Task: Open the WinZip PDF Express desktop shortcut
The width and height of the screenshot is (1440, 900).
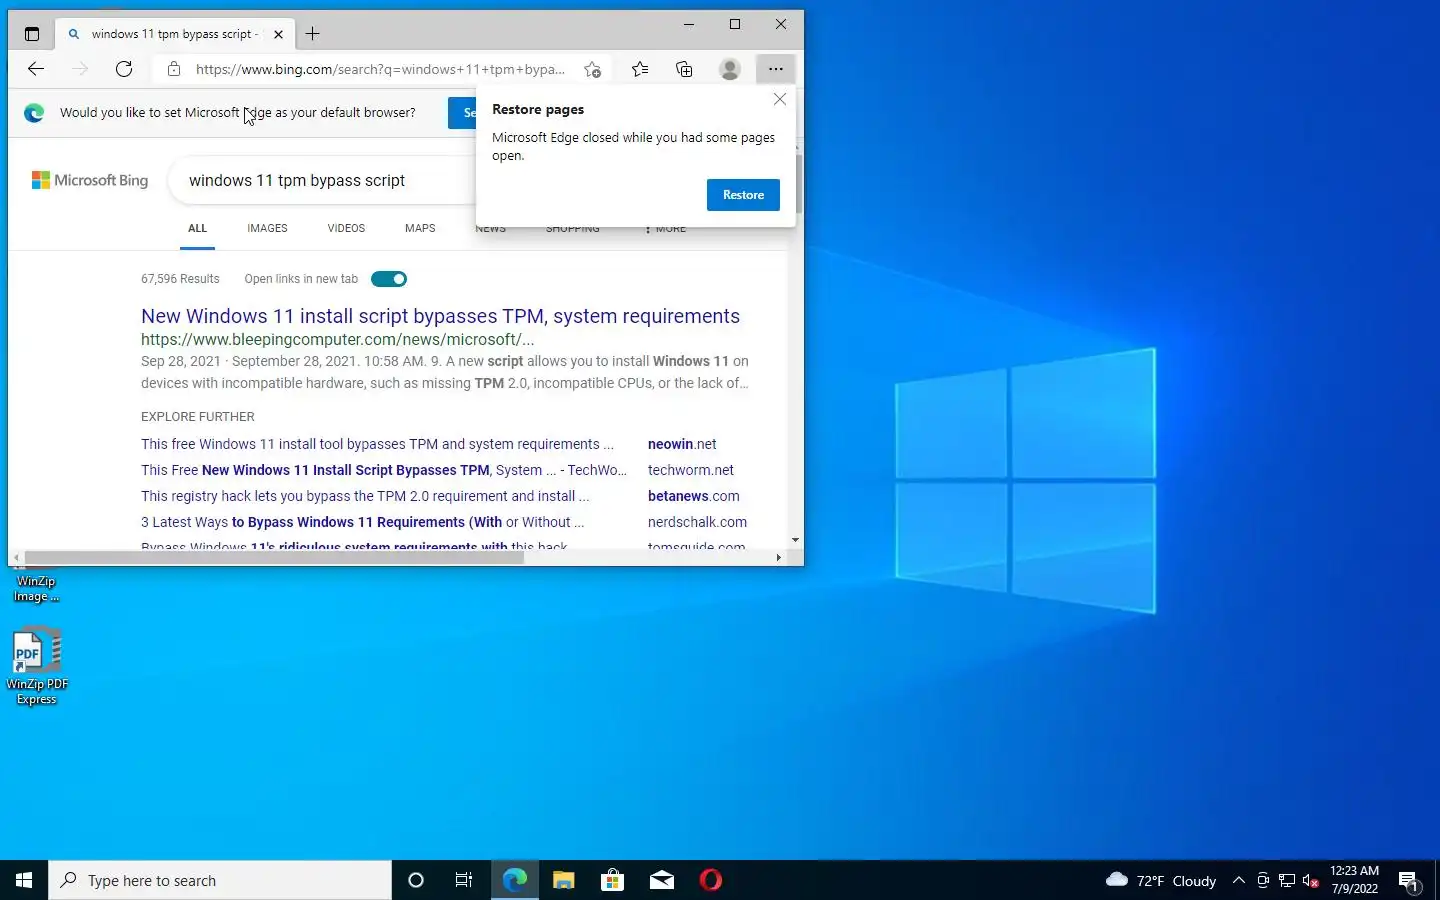Action: tap(37, 666)
